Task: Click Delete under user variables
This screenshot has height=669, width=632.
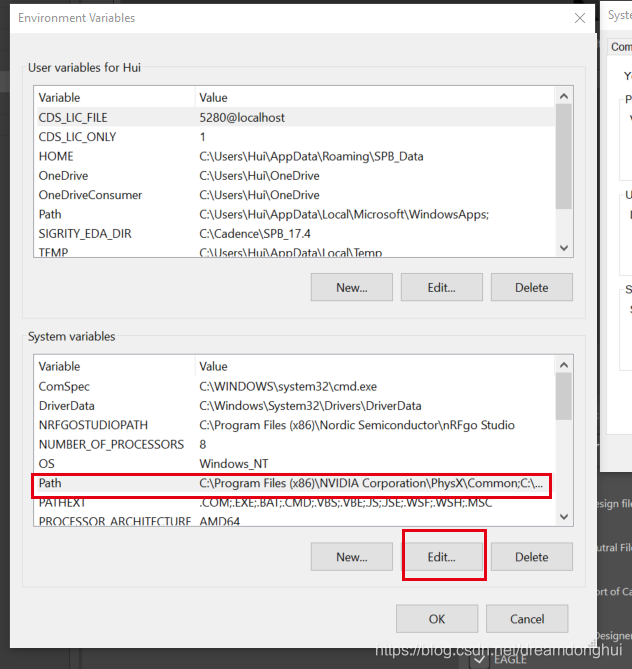Action: [532, 288]
